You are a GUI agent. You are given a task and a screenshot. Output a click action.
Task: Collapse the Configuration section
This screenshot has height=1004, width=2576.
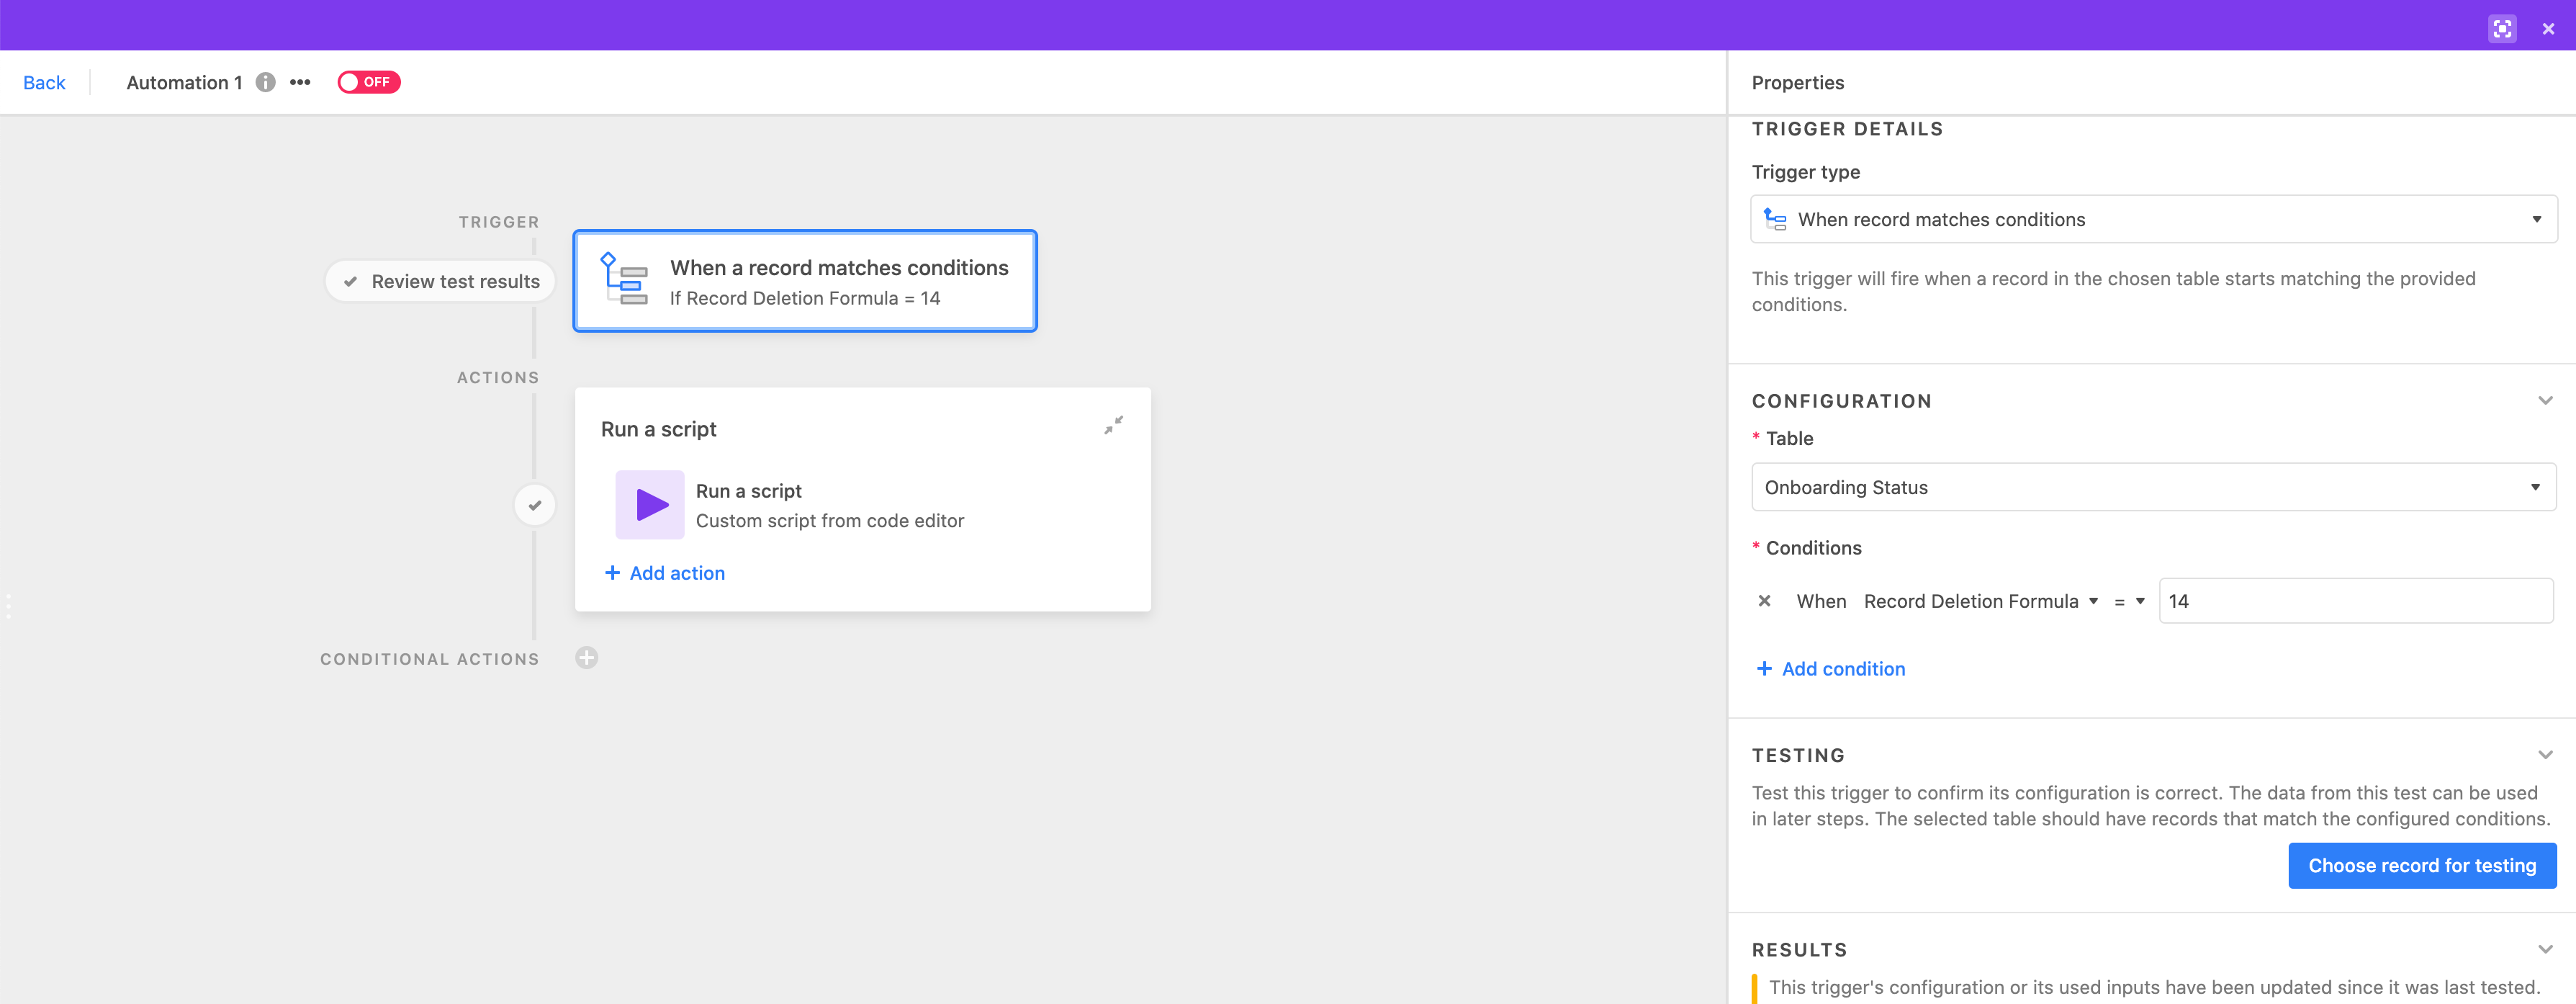point(2545,401)
